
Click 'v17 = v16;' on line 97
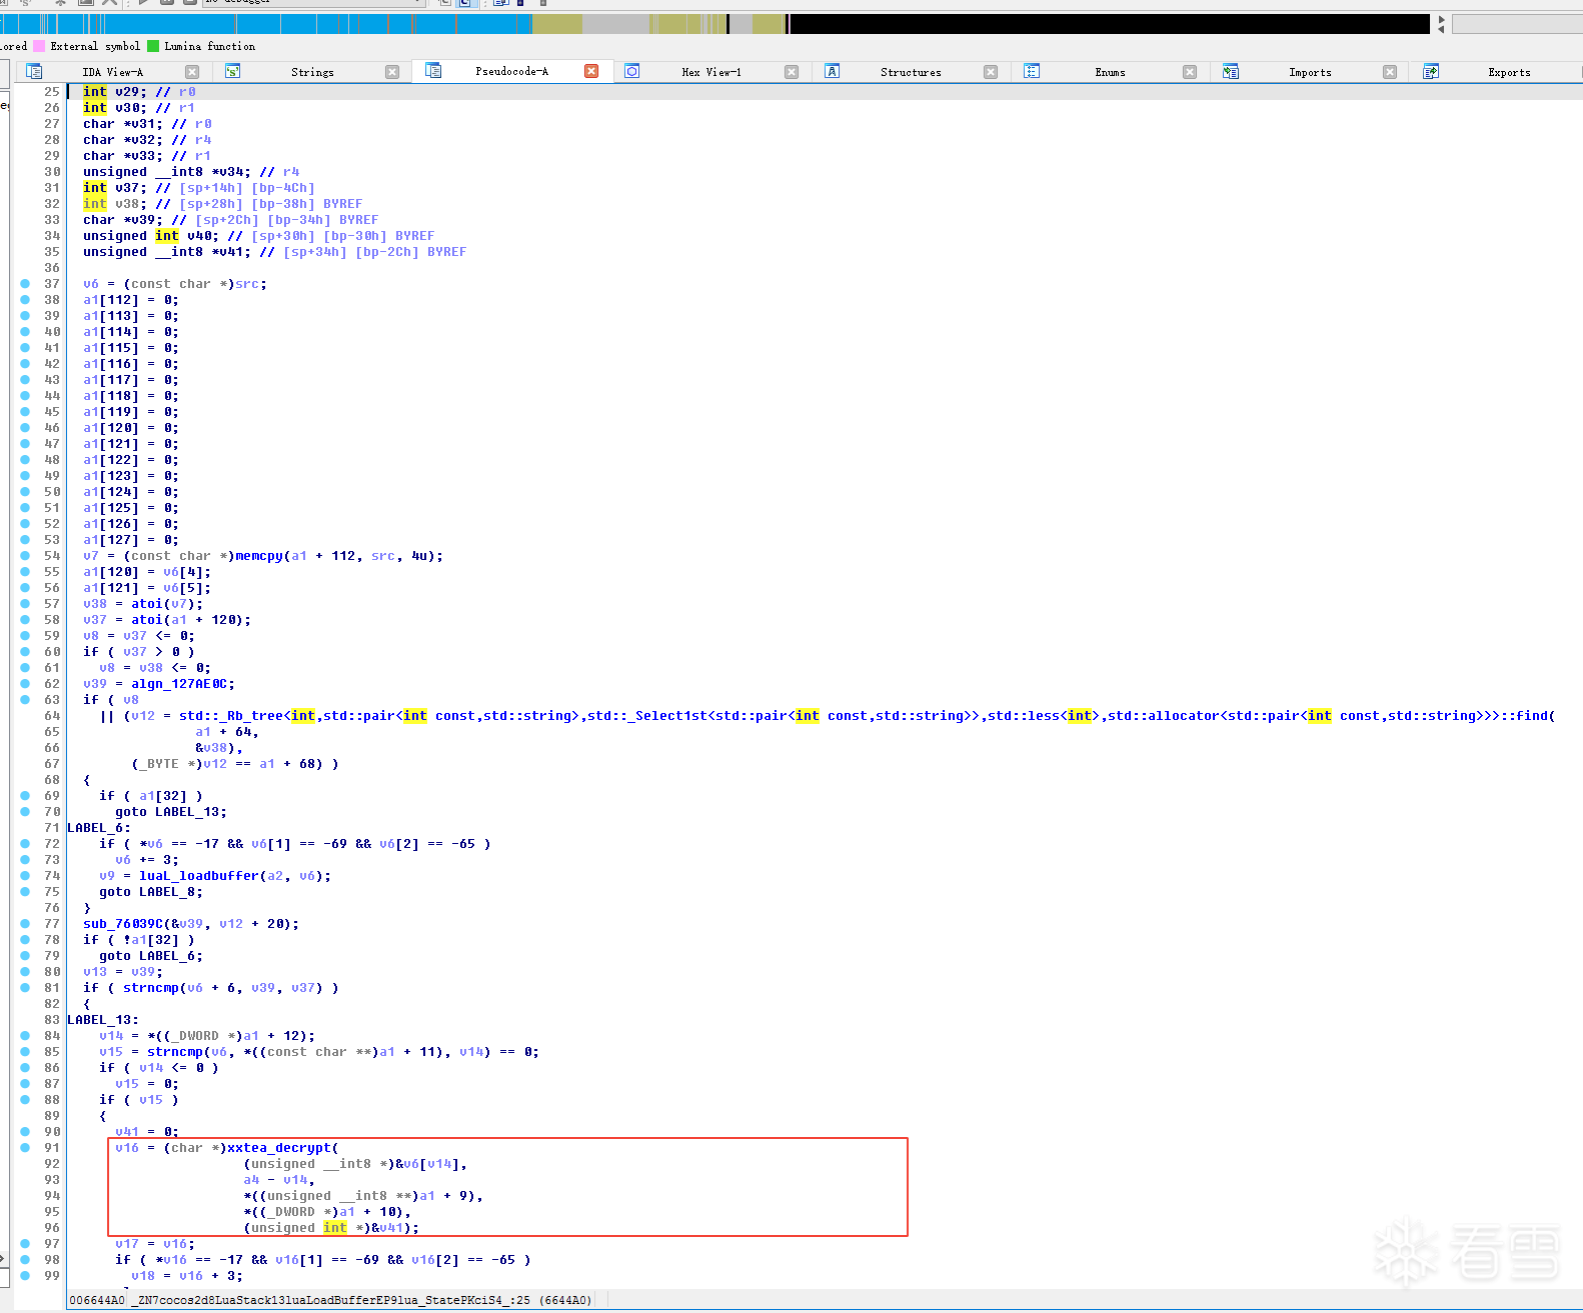(155, 1244)
